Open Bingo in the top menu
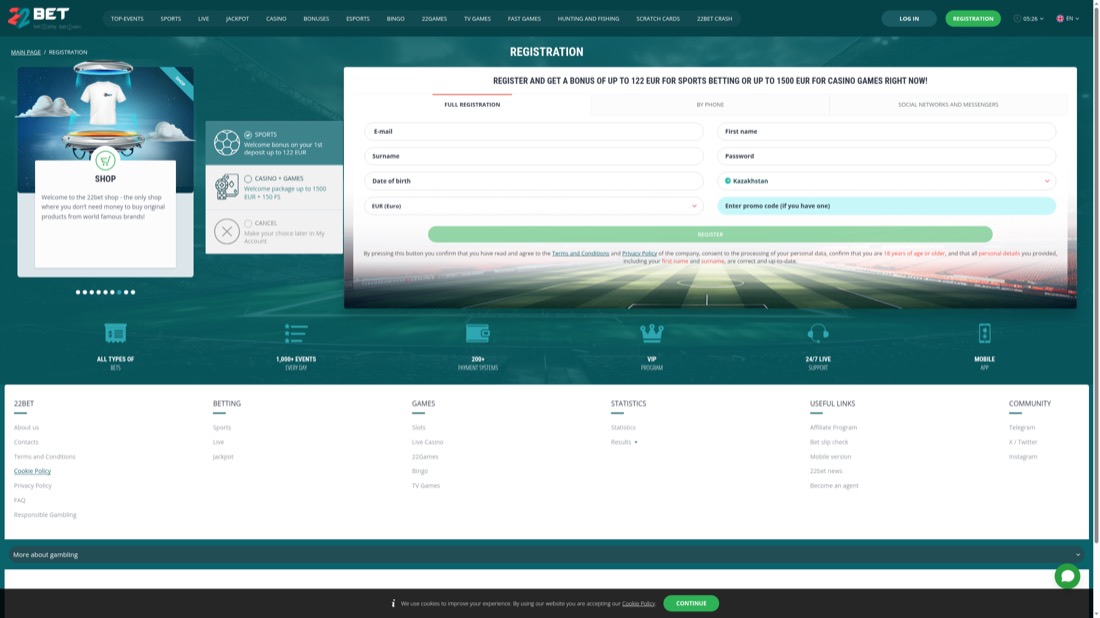The width and height of the screenshot is (1100, 618). [x=396, y=19]
